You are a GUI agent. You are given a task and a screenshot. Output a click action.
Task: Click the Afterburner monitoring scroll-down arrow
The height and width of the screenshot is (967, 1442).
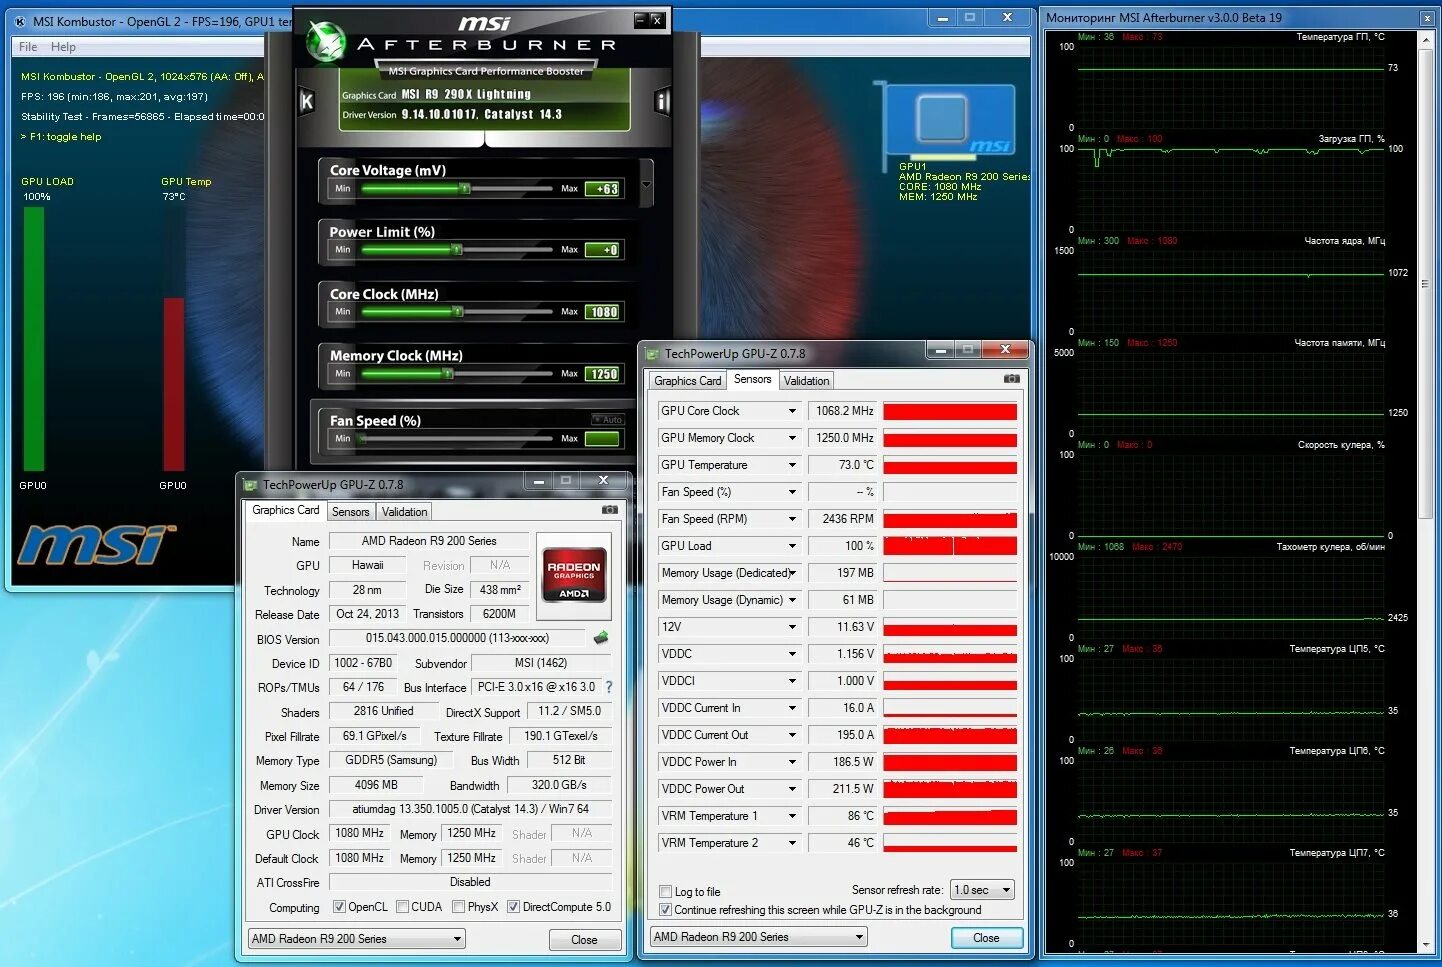tap(1426, 944)
